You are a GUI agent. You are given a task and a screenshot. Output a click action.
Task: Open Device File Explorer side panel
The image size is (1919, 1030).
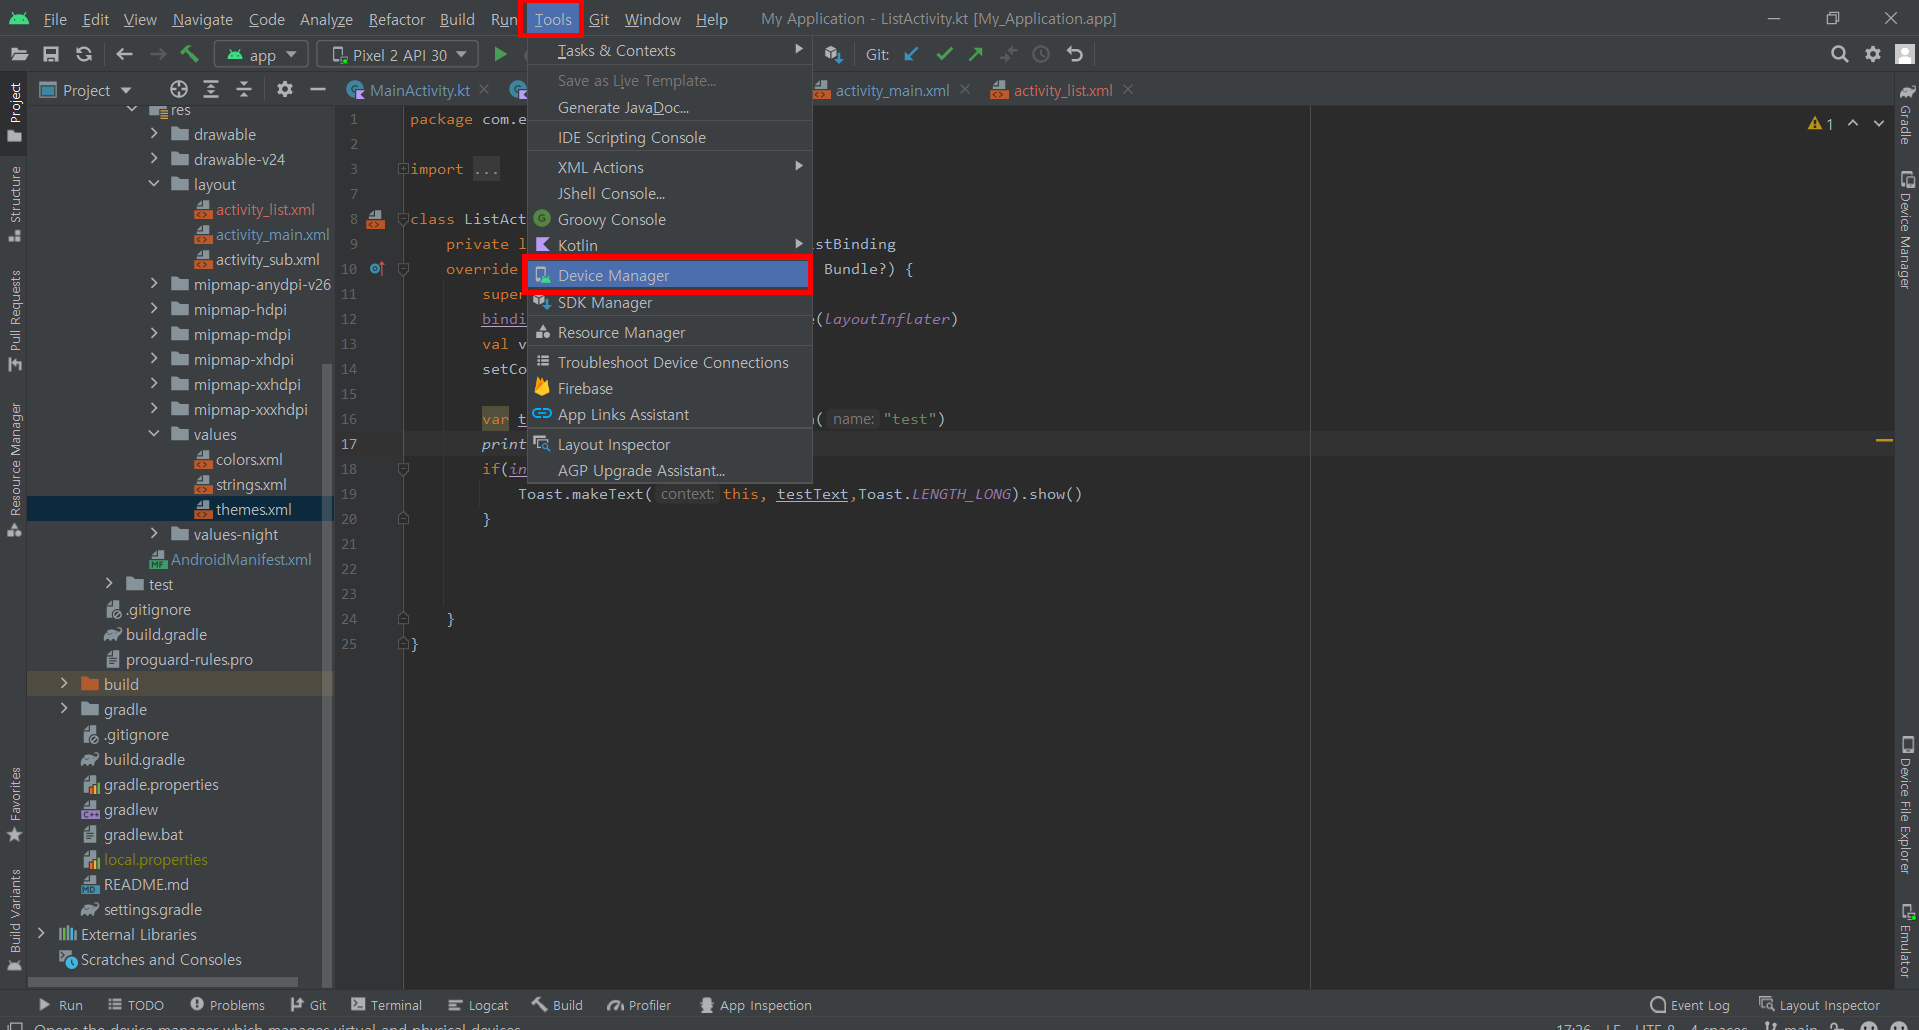[x=1907, y=805]
